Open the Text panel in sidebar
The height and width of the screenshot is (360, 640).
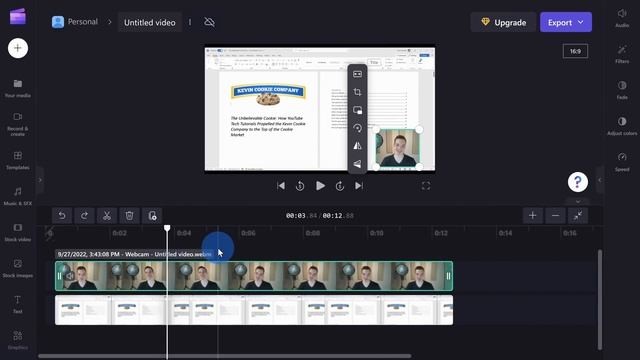[18, 304]
